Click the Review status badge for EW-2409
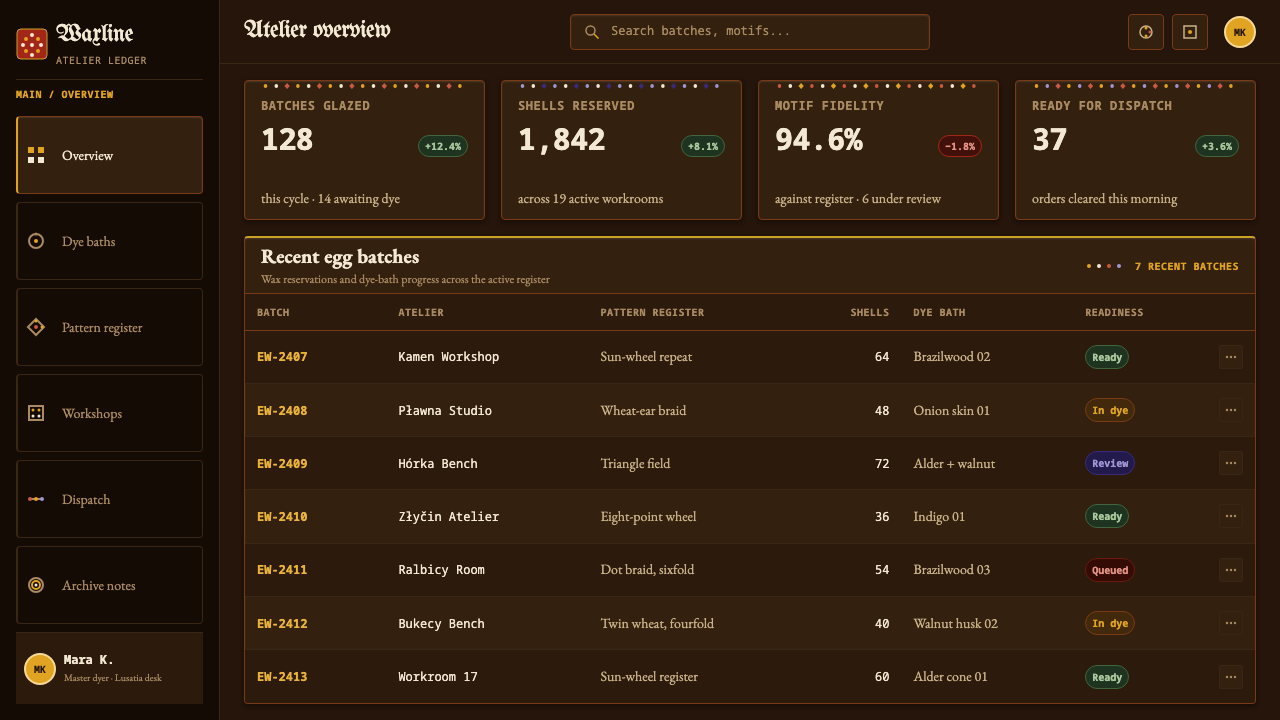The image size is (1280, 720). pyautogui.click(x=1110, y=463)
